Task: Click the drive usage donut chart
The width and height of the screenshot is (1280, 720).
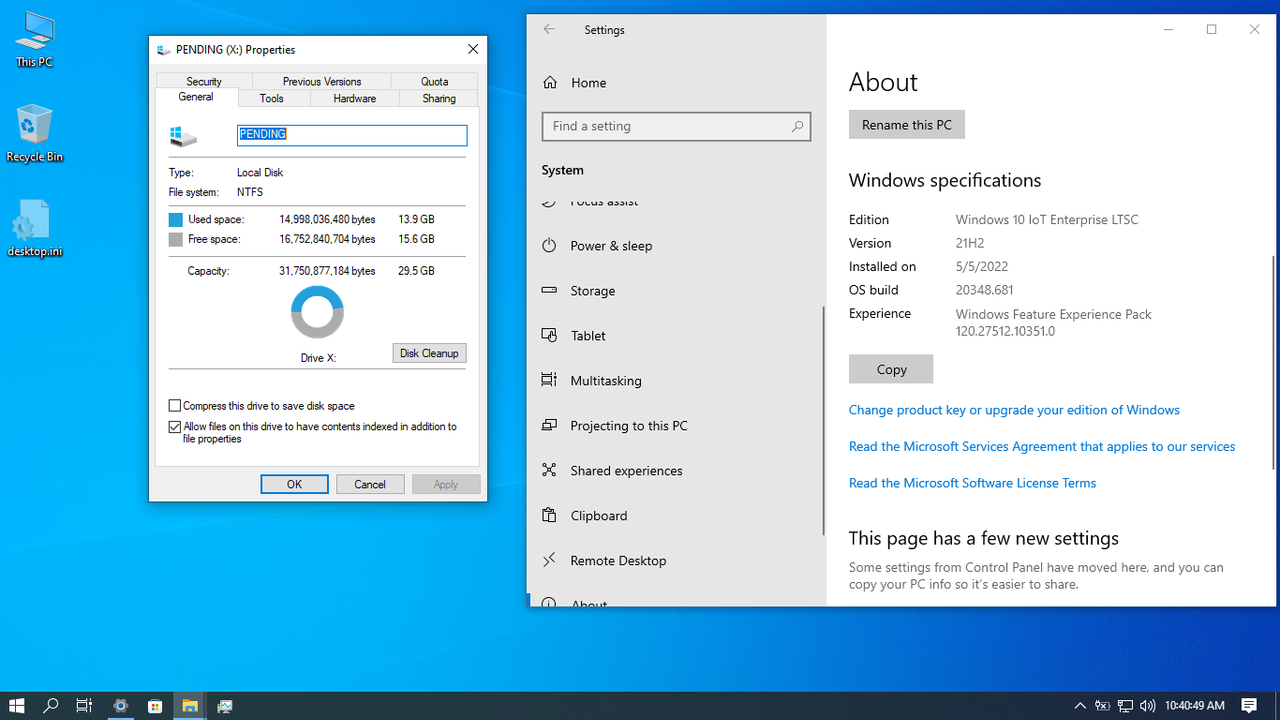Action: tap(317, 312)
